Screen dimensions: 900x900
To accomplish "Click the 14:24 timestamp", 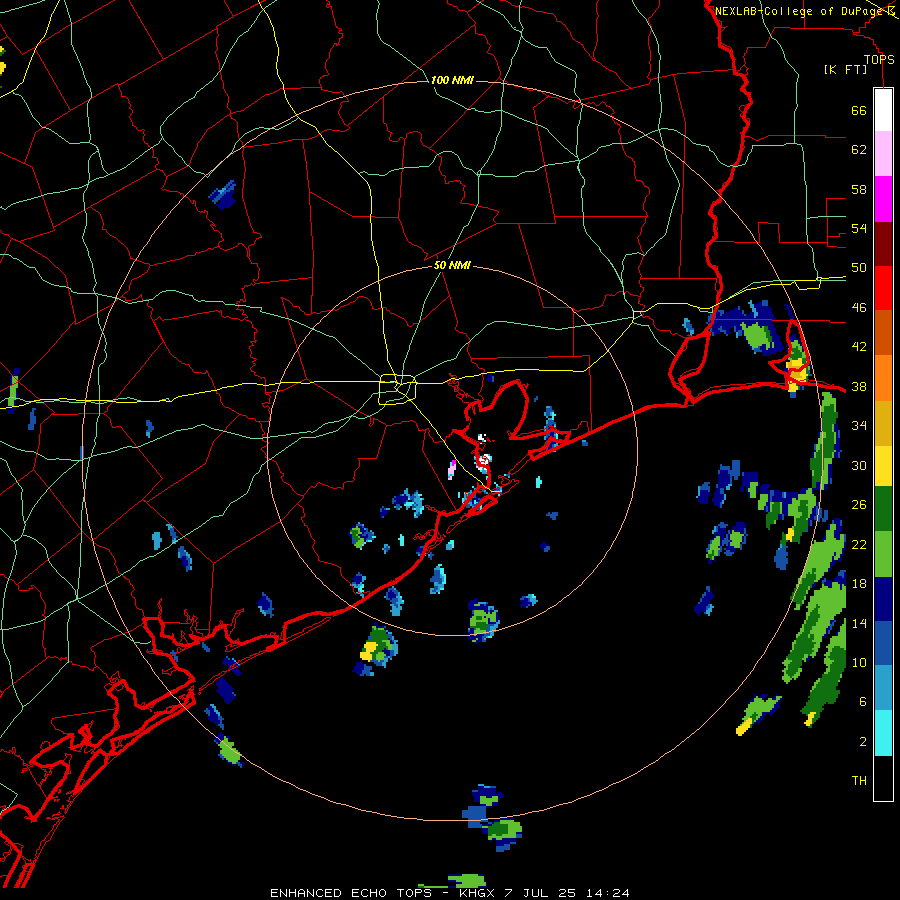I will 607,893.
